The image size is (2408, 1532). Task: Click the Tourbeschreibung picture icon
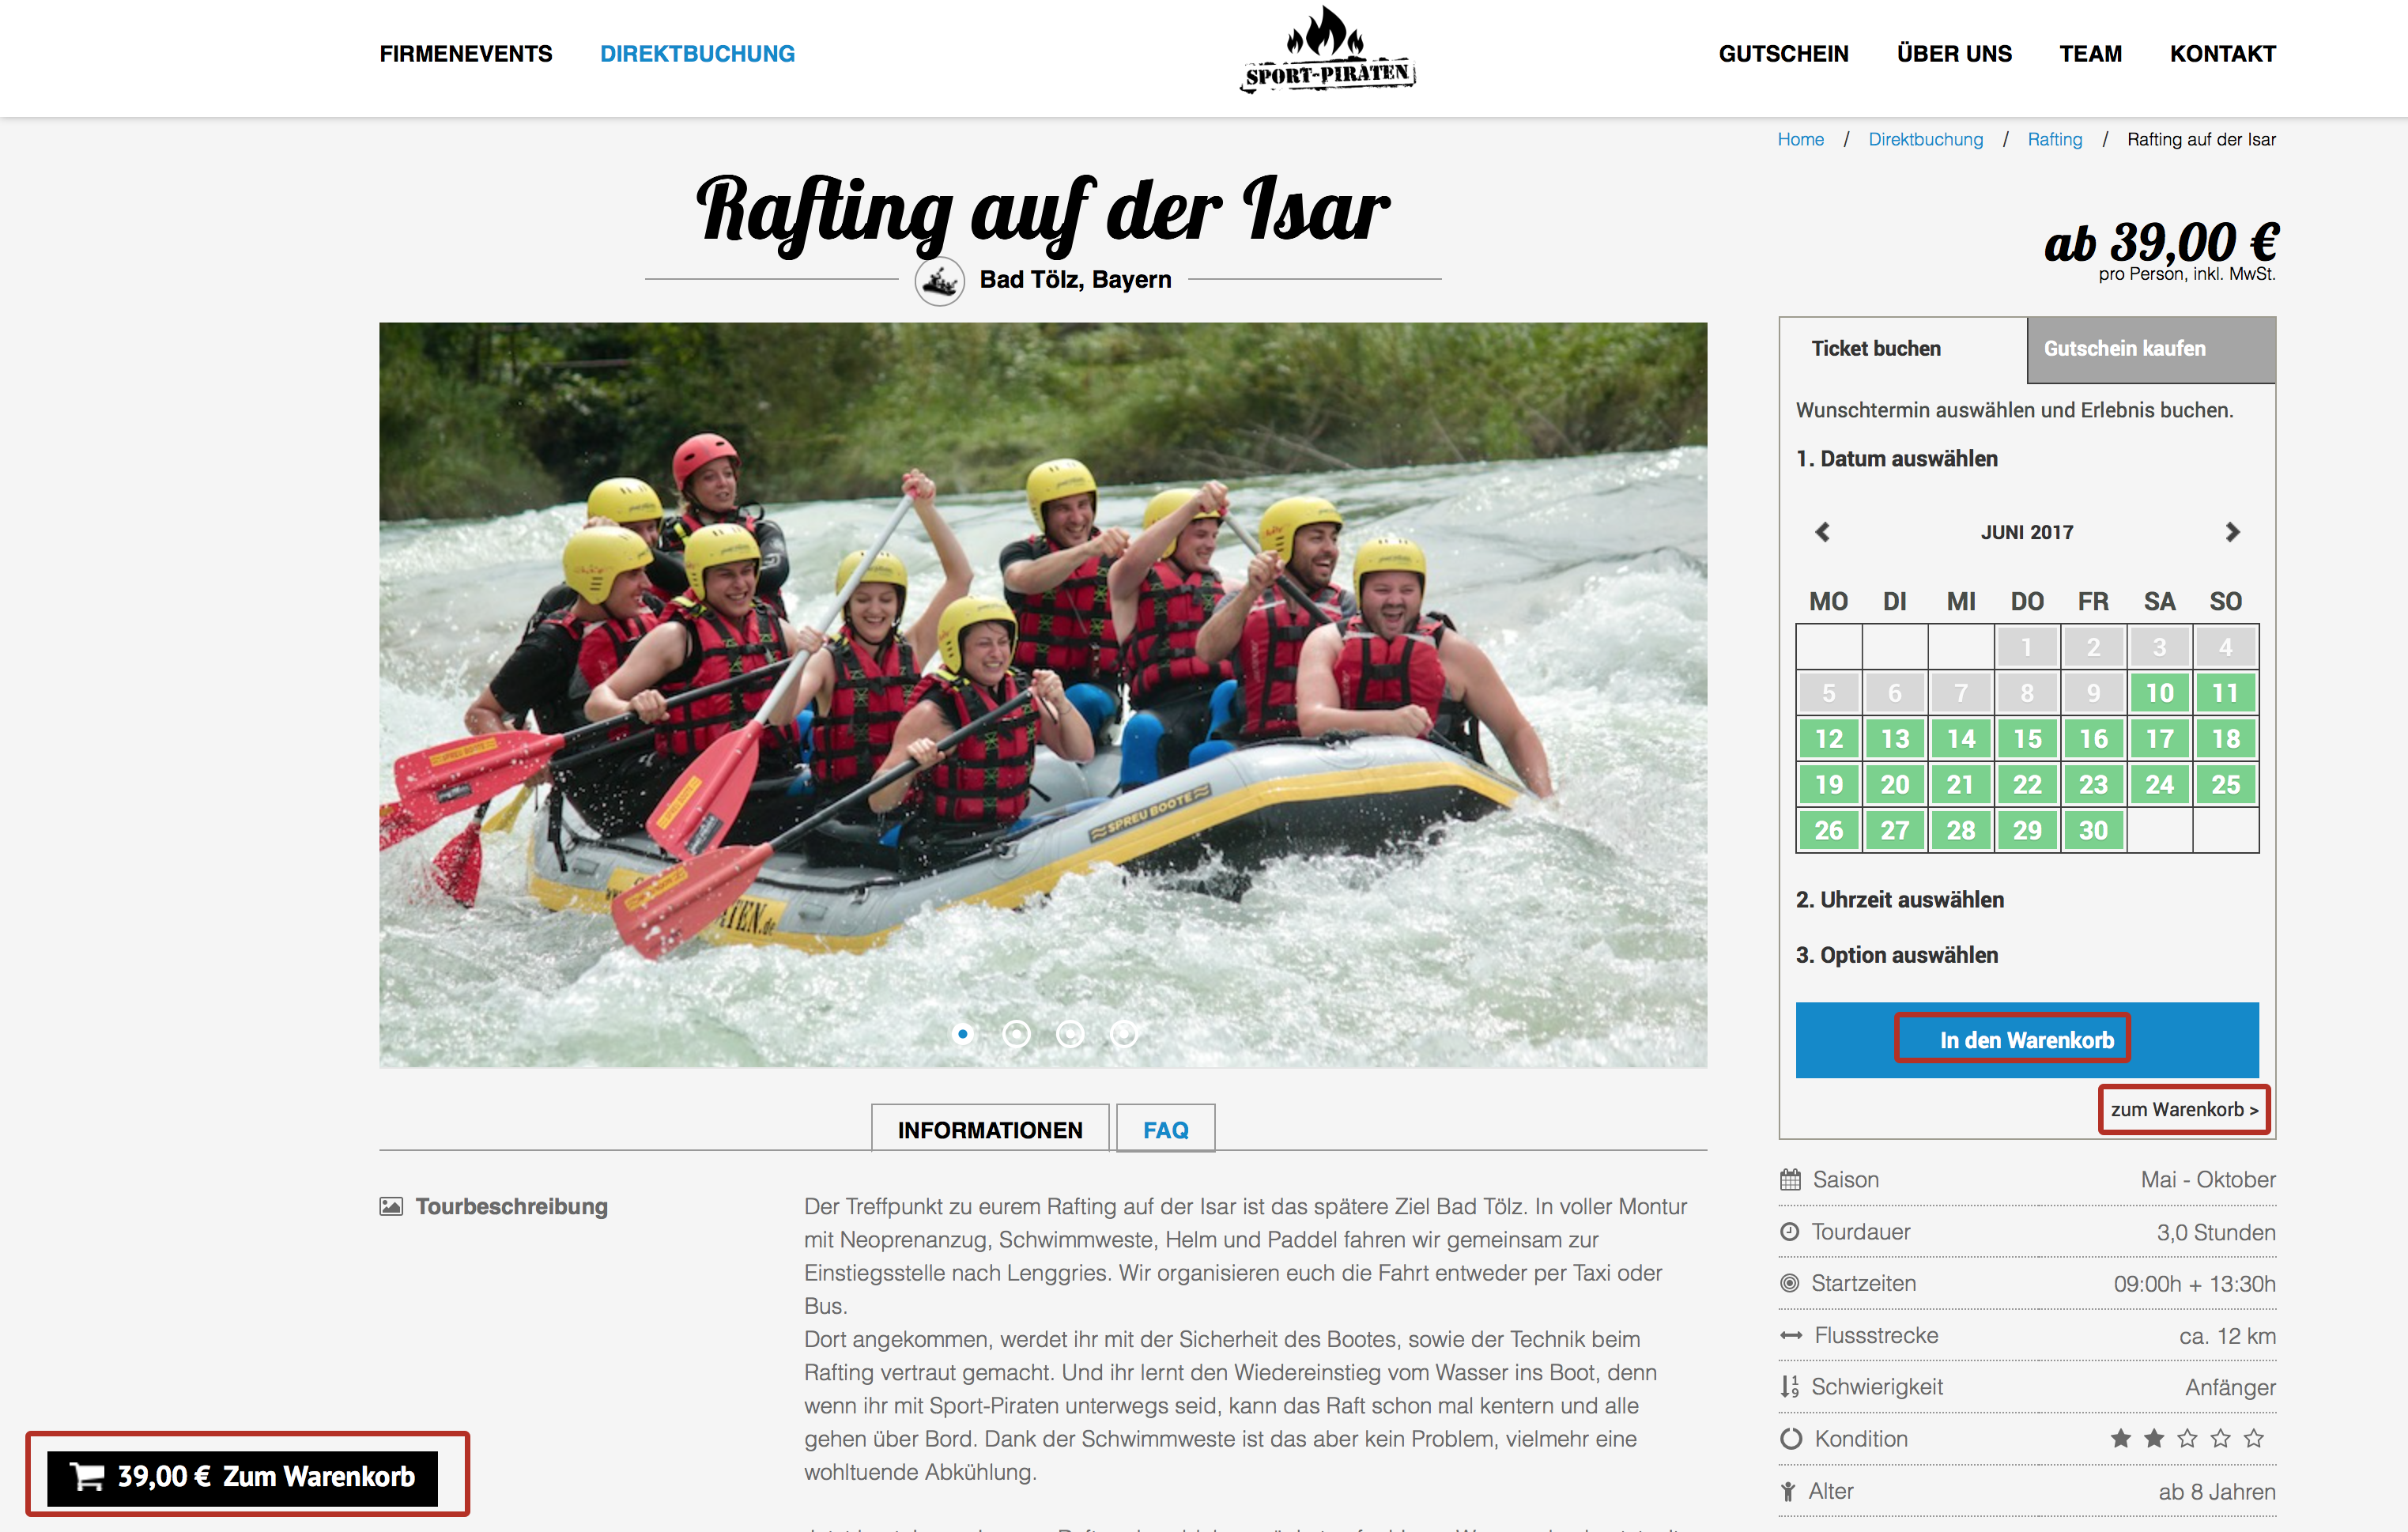(x=391, y=1206)
